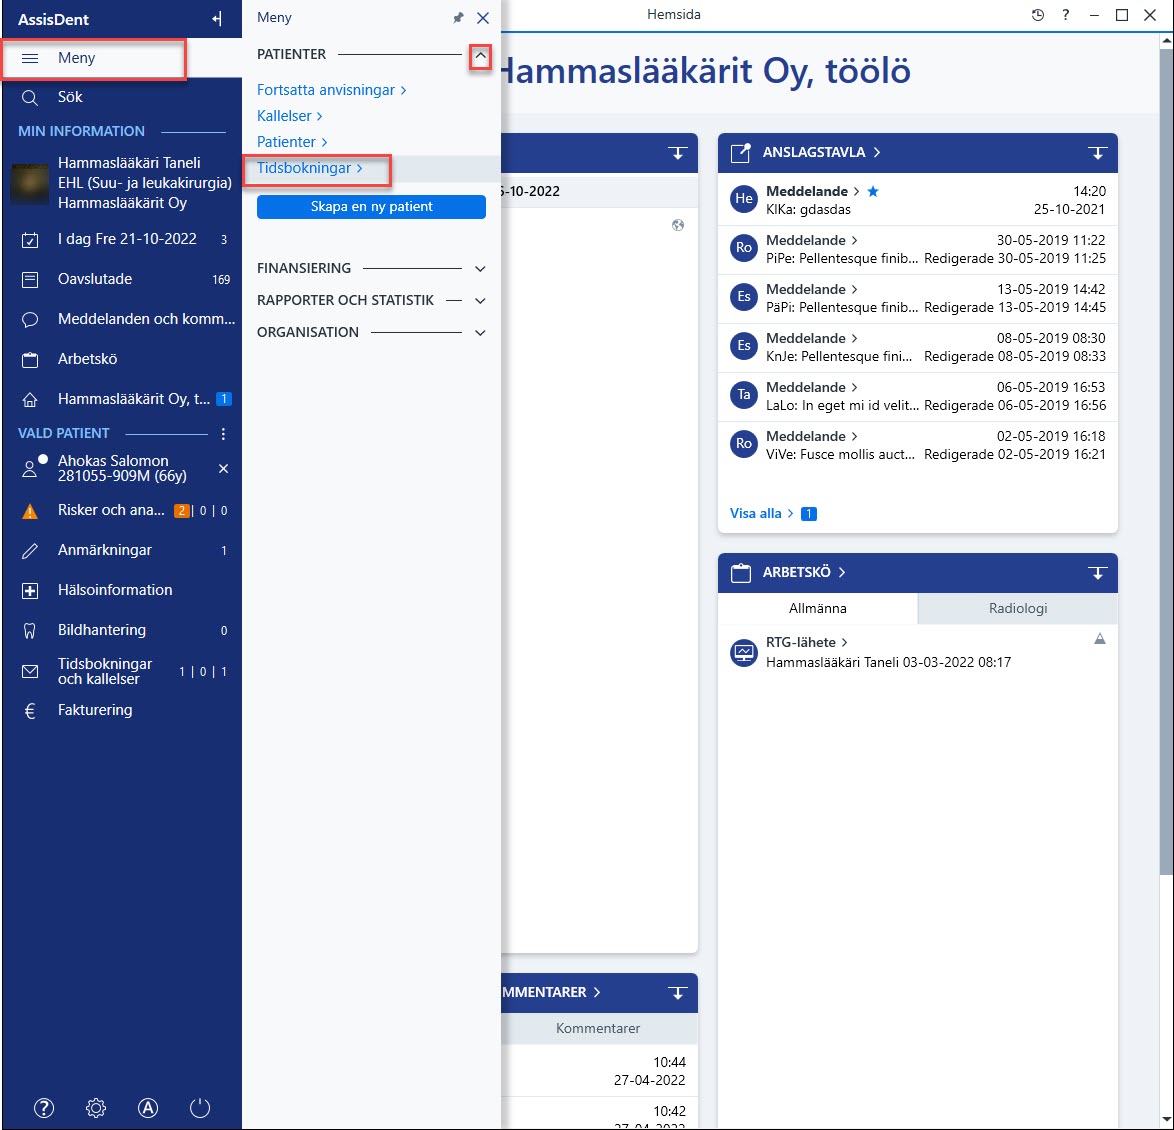Screen dimensions: 1174x1130
Task: Collapse the Arbetskö widget
Action: click(x=1098, y=573)
